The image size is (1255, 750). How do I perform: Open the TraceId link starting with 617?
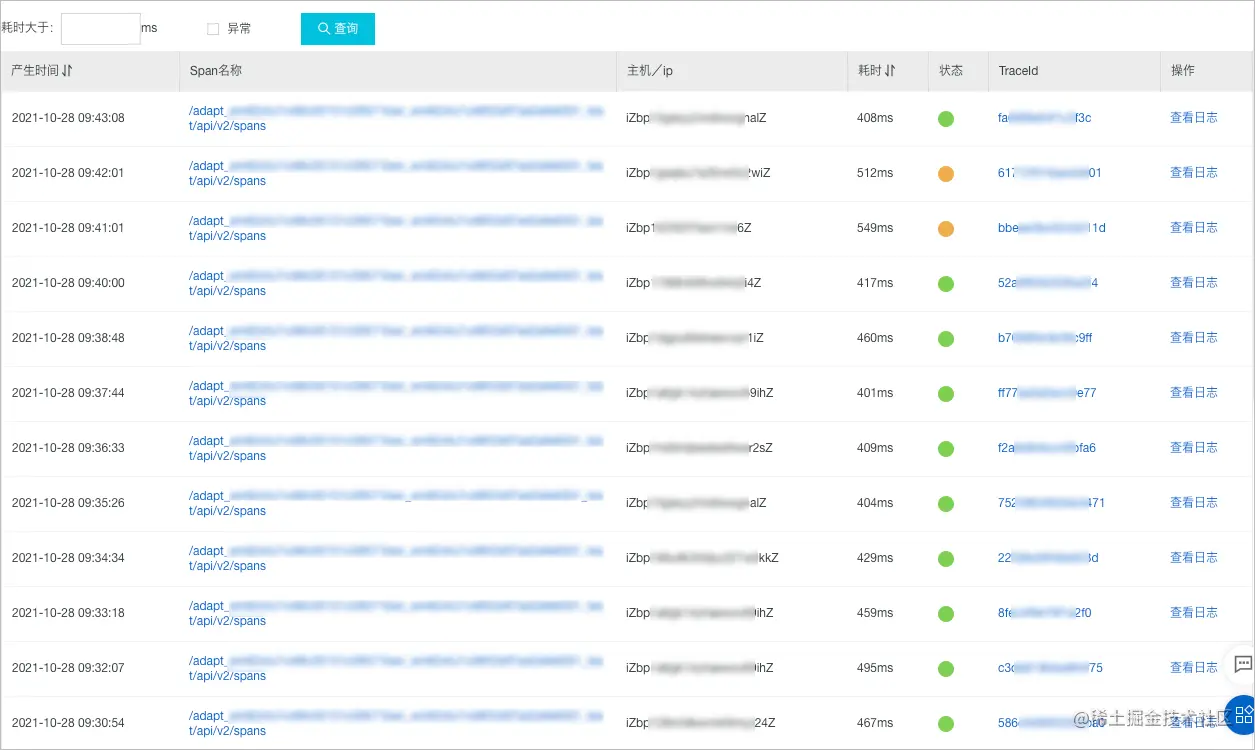[x=1049, y=173]
